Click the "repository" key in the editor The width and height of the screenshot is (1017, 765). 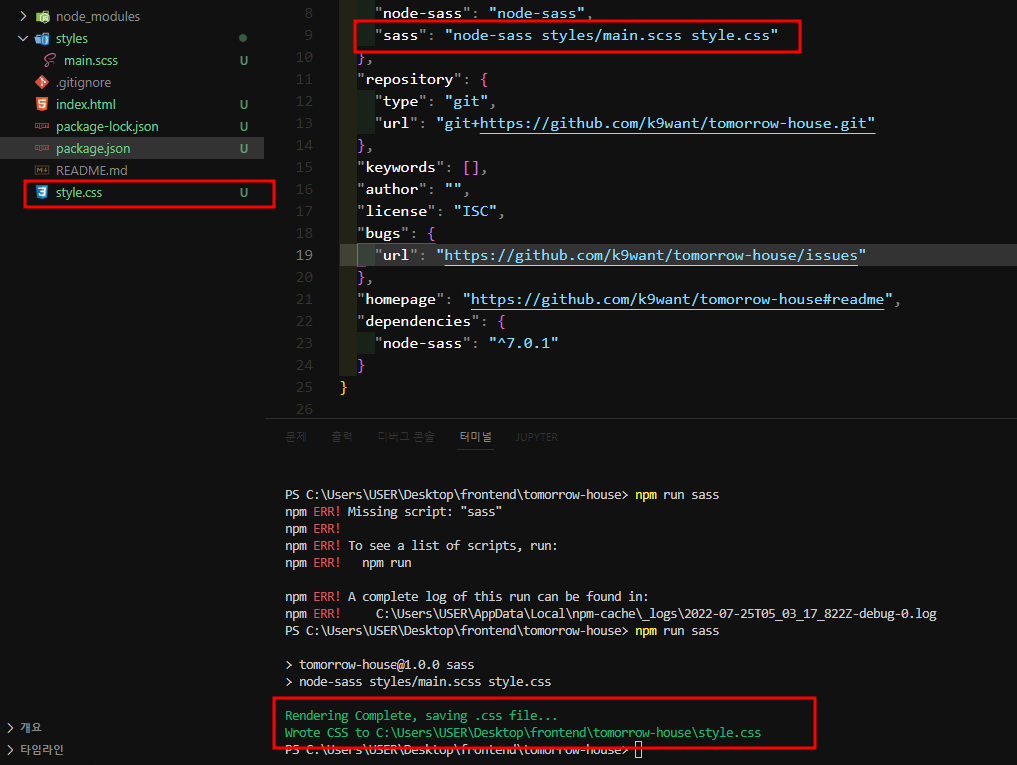click(409, 79)
